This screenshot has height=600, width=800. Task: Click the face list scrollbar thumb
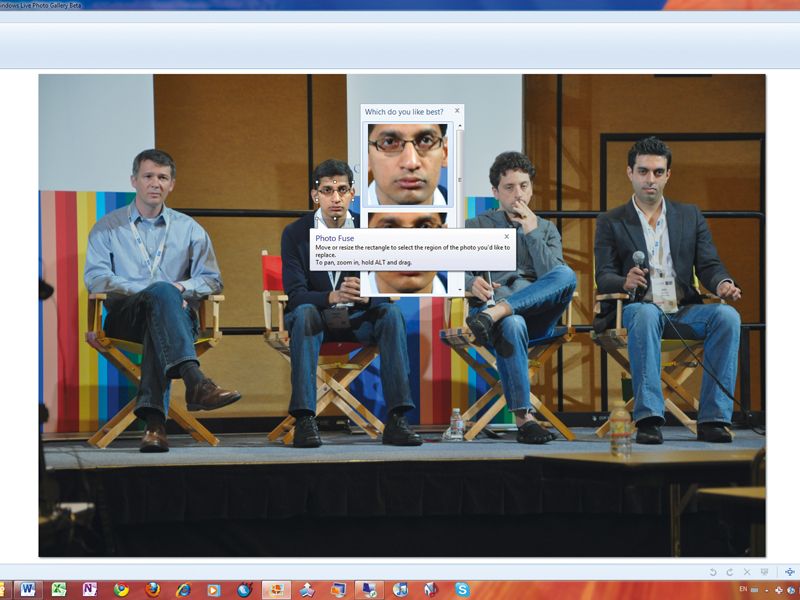pos(460,179)
